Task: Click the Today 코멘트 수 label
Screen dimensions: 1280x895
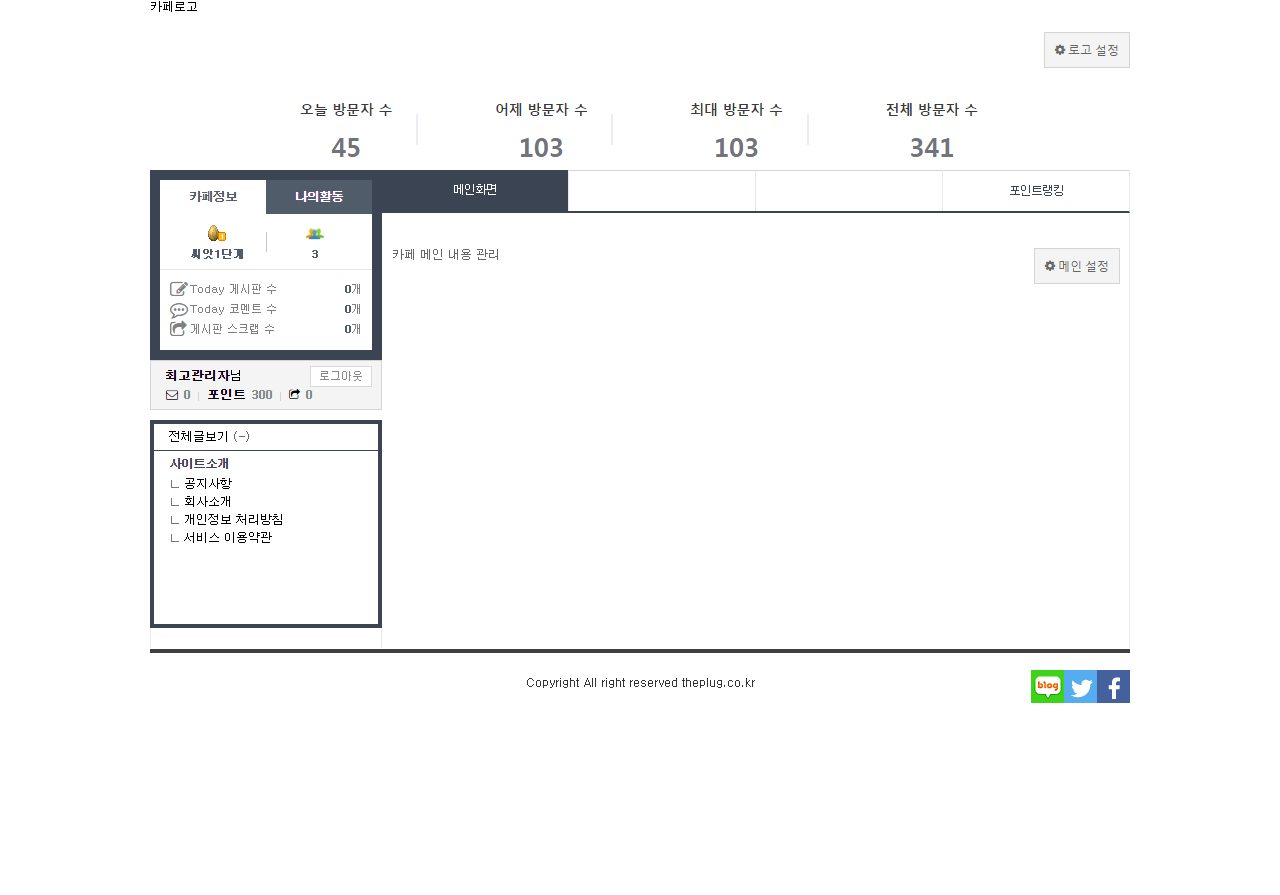Action: click(x=233, y=310)
